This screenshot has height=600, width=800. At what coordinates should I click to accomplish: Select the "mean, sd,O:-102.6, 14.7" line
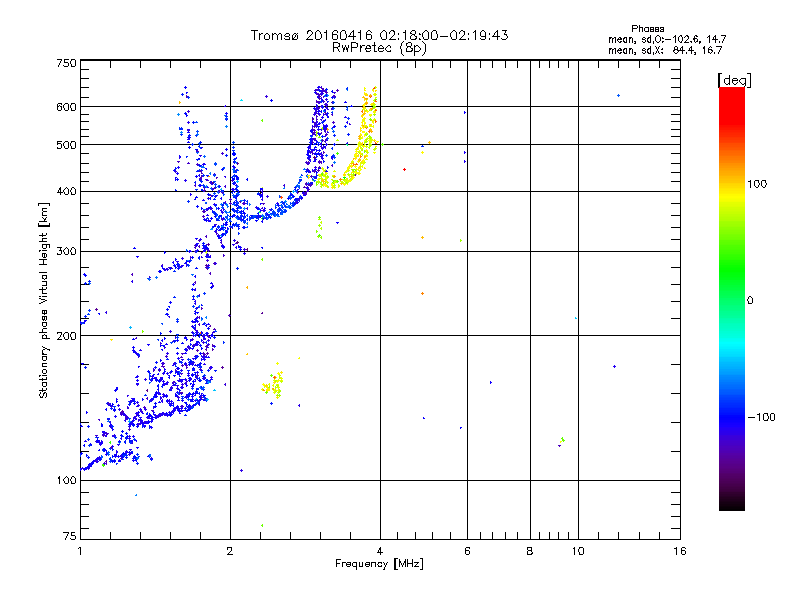tap(667, 39)
